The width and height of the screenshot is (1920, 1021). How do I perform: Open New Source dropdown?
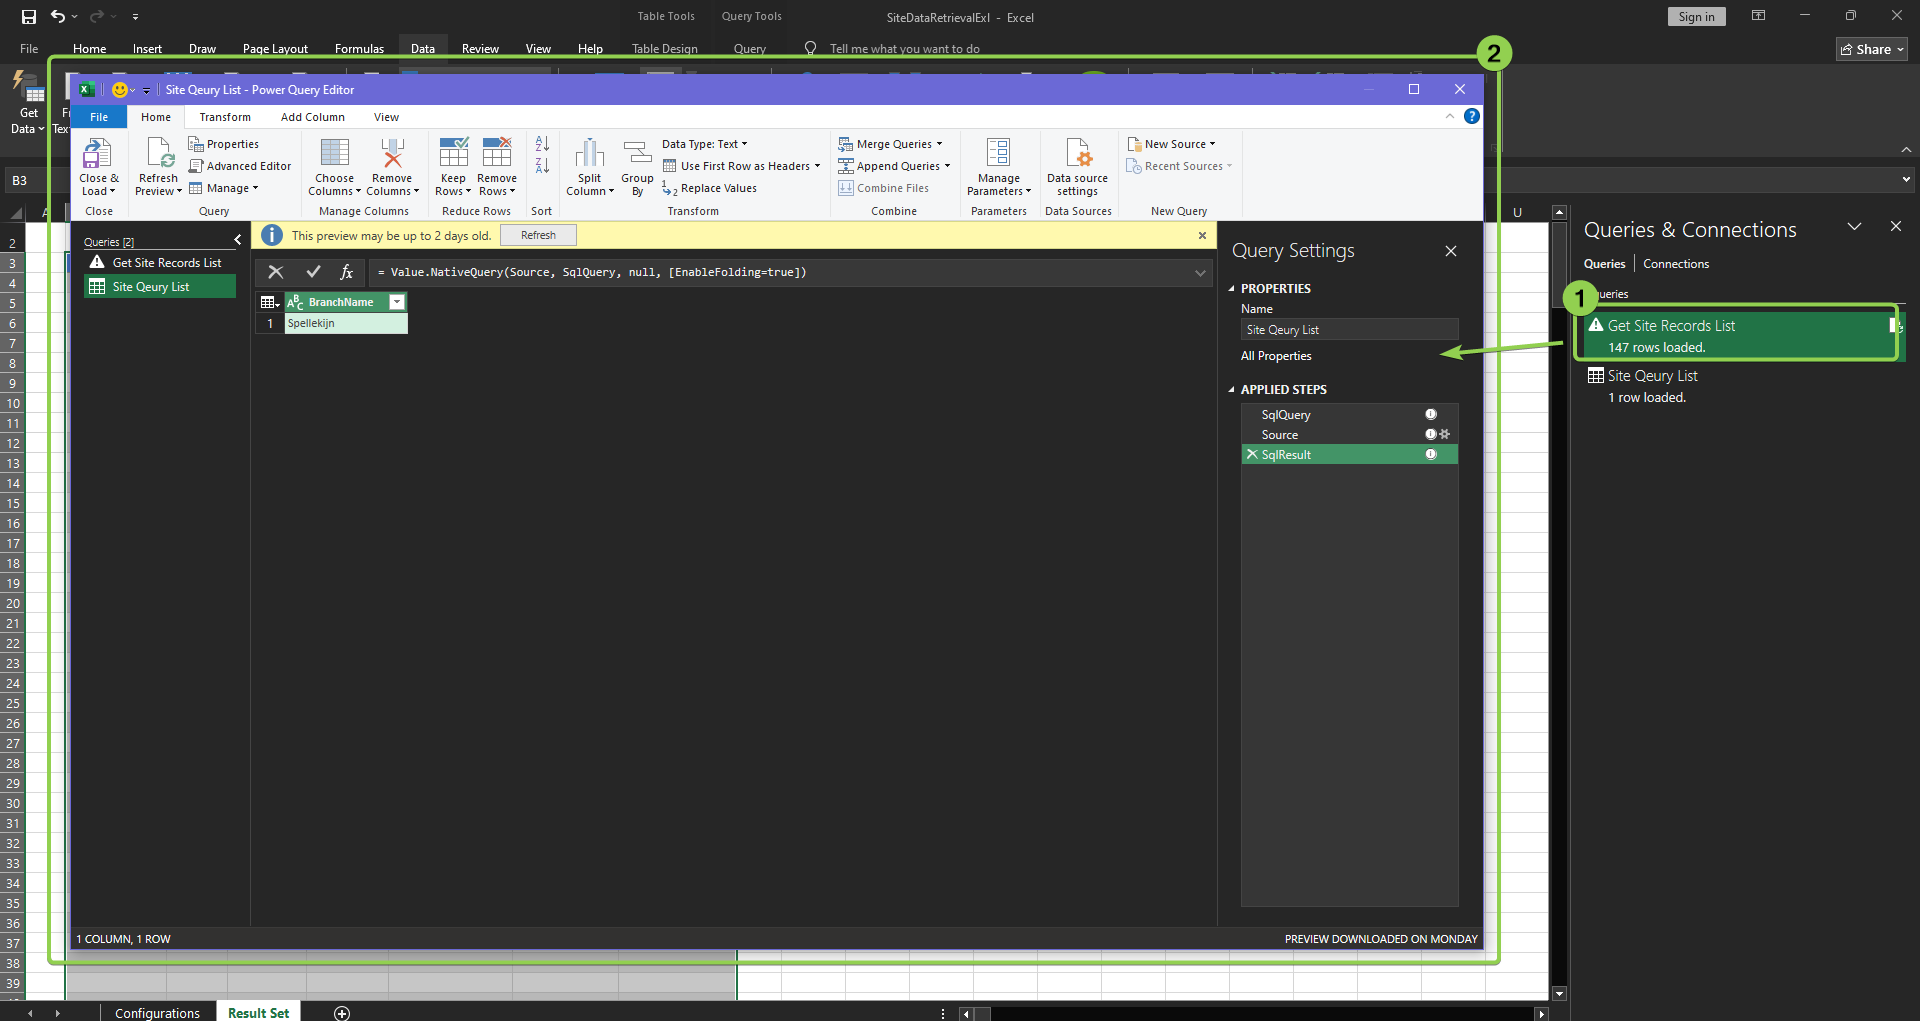(1171, 144)
